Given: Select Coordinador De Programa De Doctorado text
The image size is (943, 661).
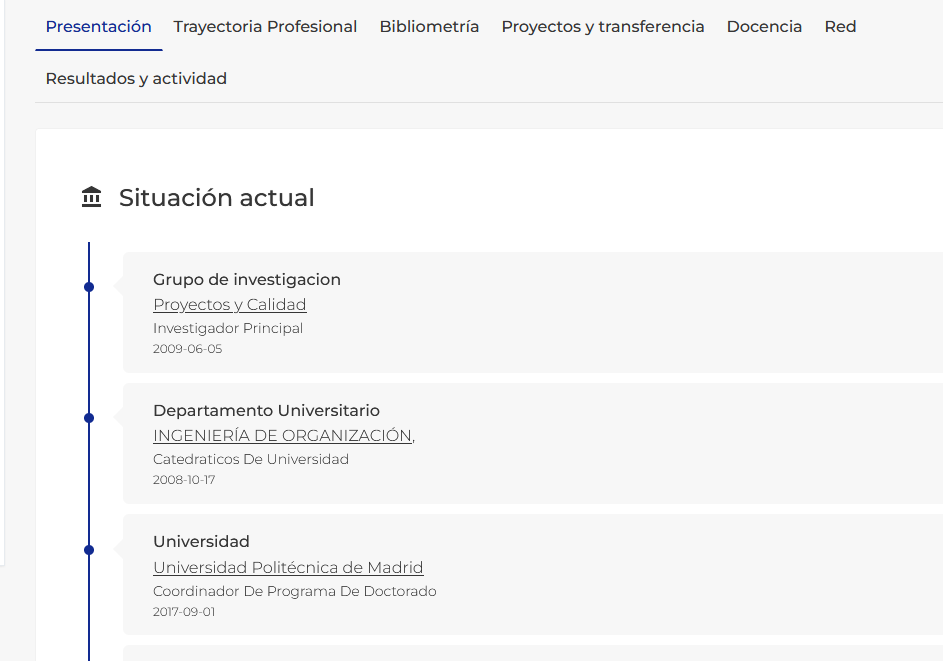Looking at the screenshot, I should coord(295,591).
